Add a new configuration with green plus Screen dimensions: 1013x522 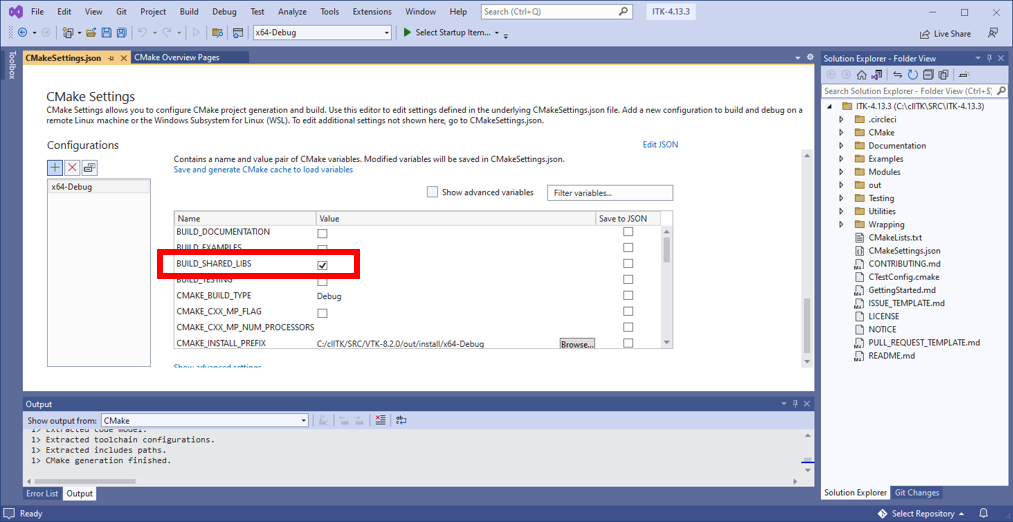pyautogui.click(x=55, y=167)
